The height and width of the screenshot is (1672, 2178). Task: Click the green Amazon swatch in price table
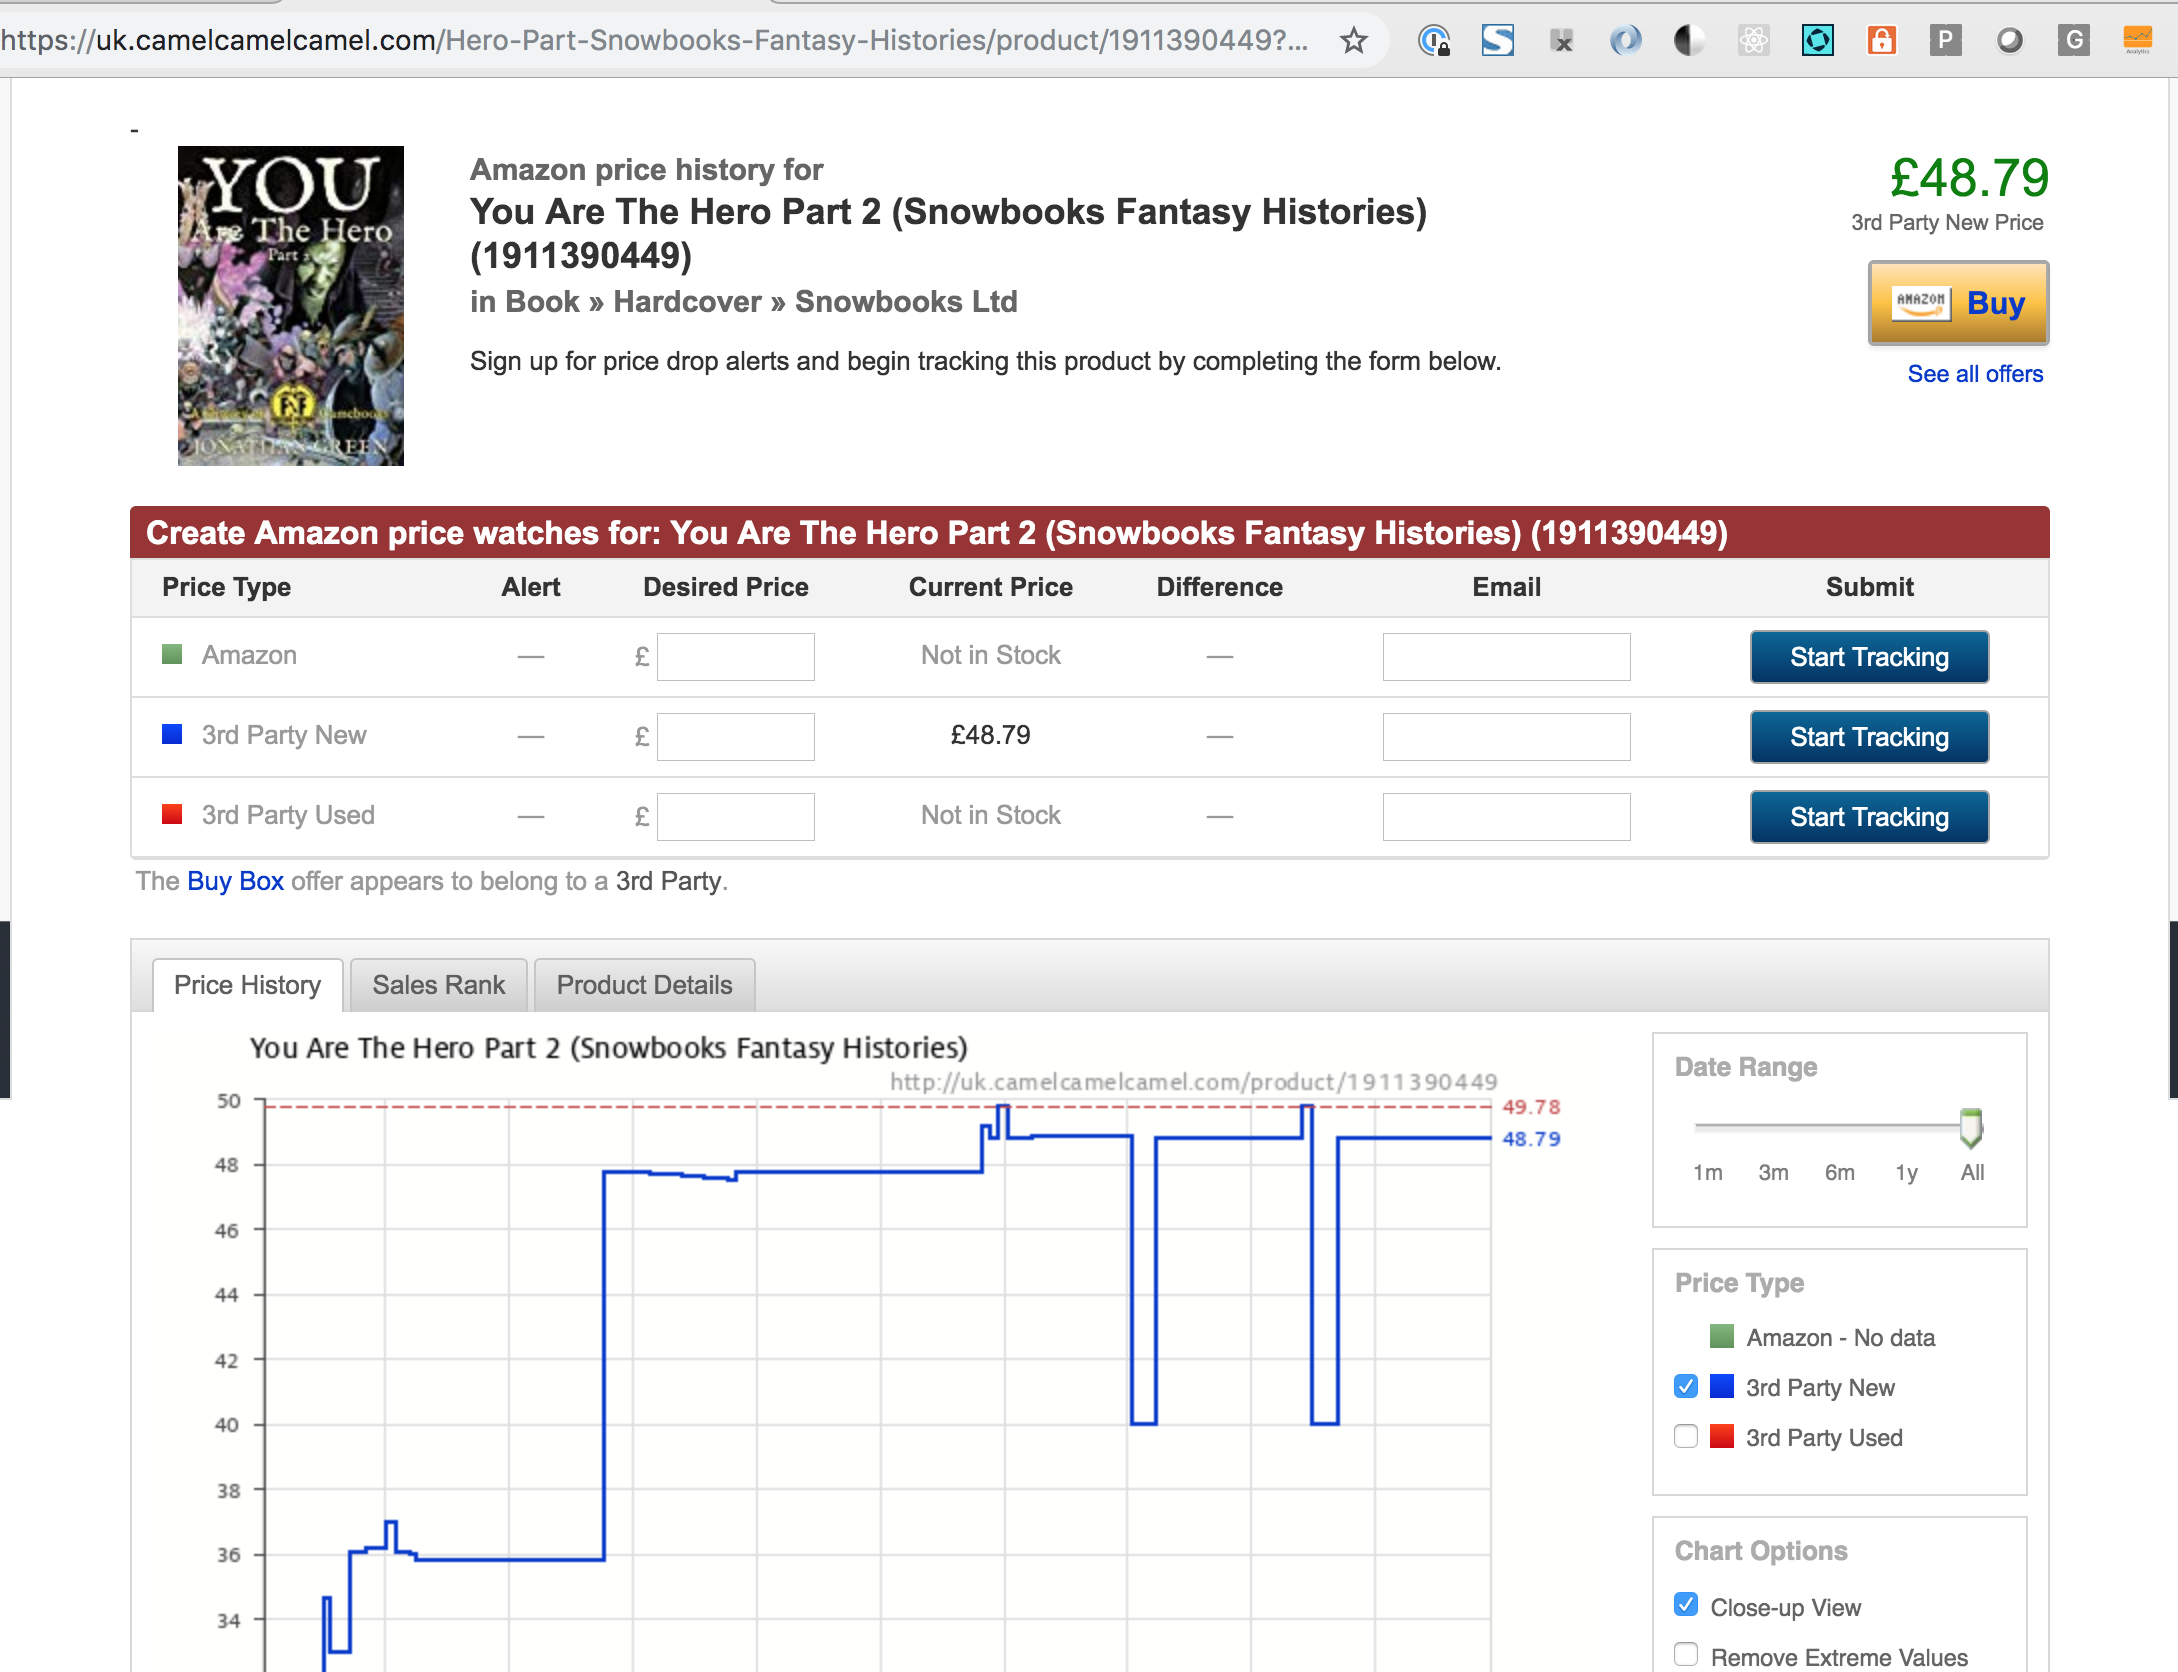coord(172,654)
